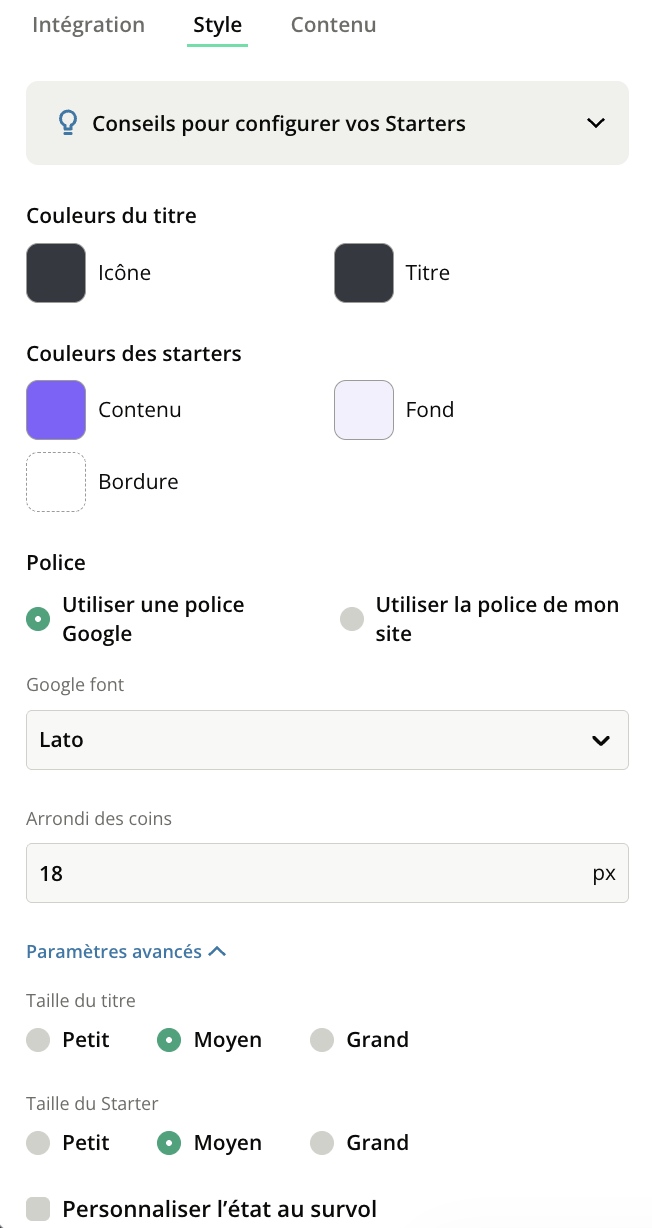
Task: Choose Utiliser la police de mon site
Action: [351, 619]
